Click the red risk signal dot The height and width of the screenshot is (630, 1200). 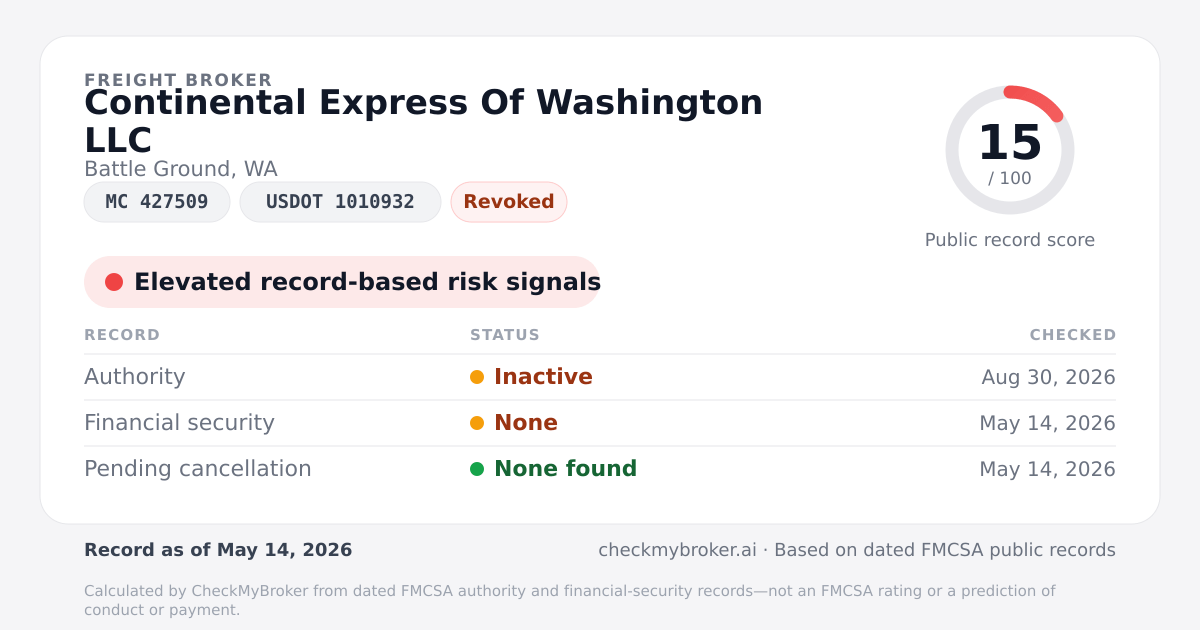click(x=114, y=282)
